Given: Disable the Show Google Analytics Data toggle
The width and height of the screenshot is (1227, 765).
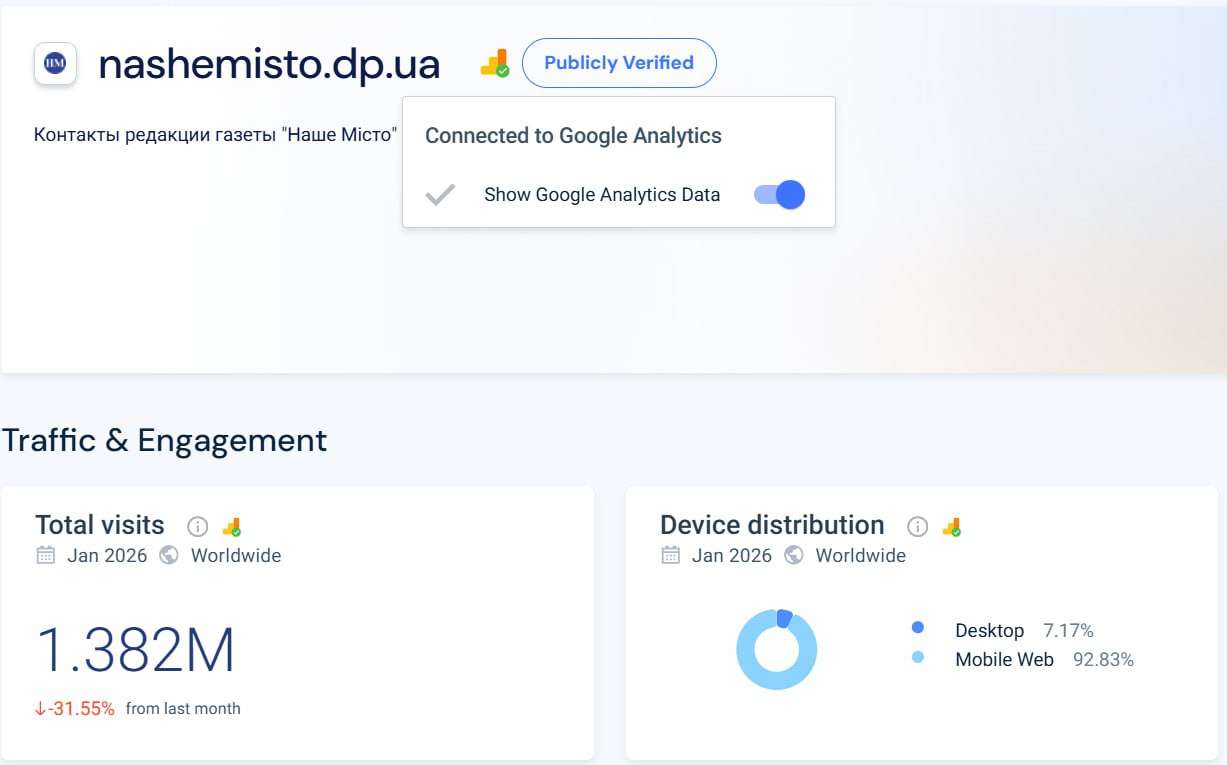Looking at the screenshot, I should [780, 195].
